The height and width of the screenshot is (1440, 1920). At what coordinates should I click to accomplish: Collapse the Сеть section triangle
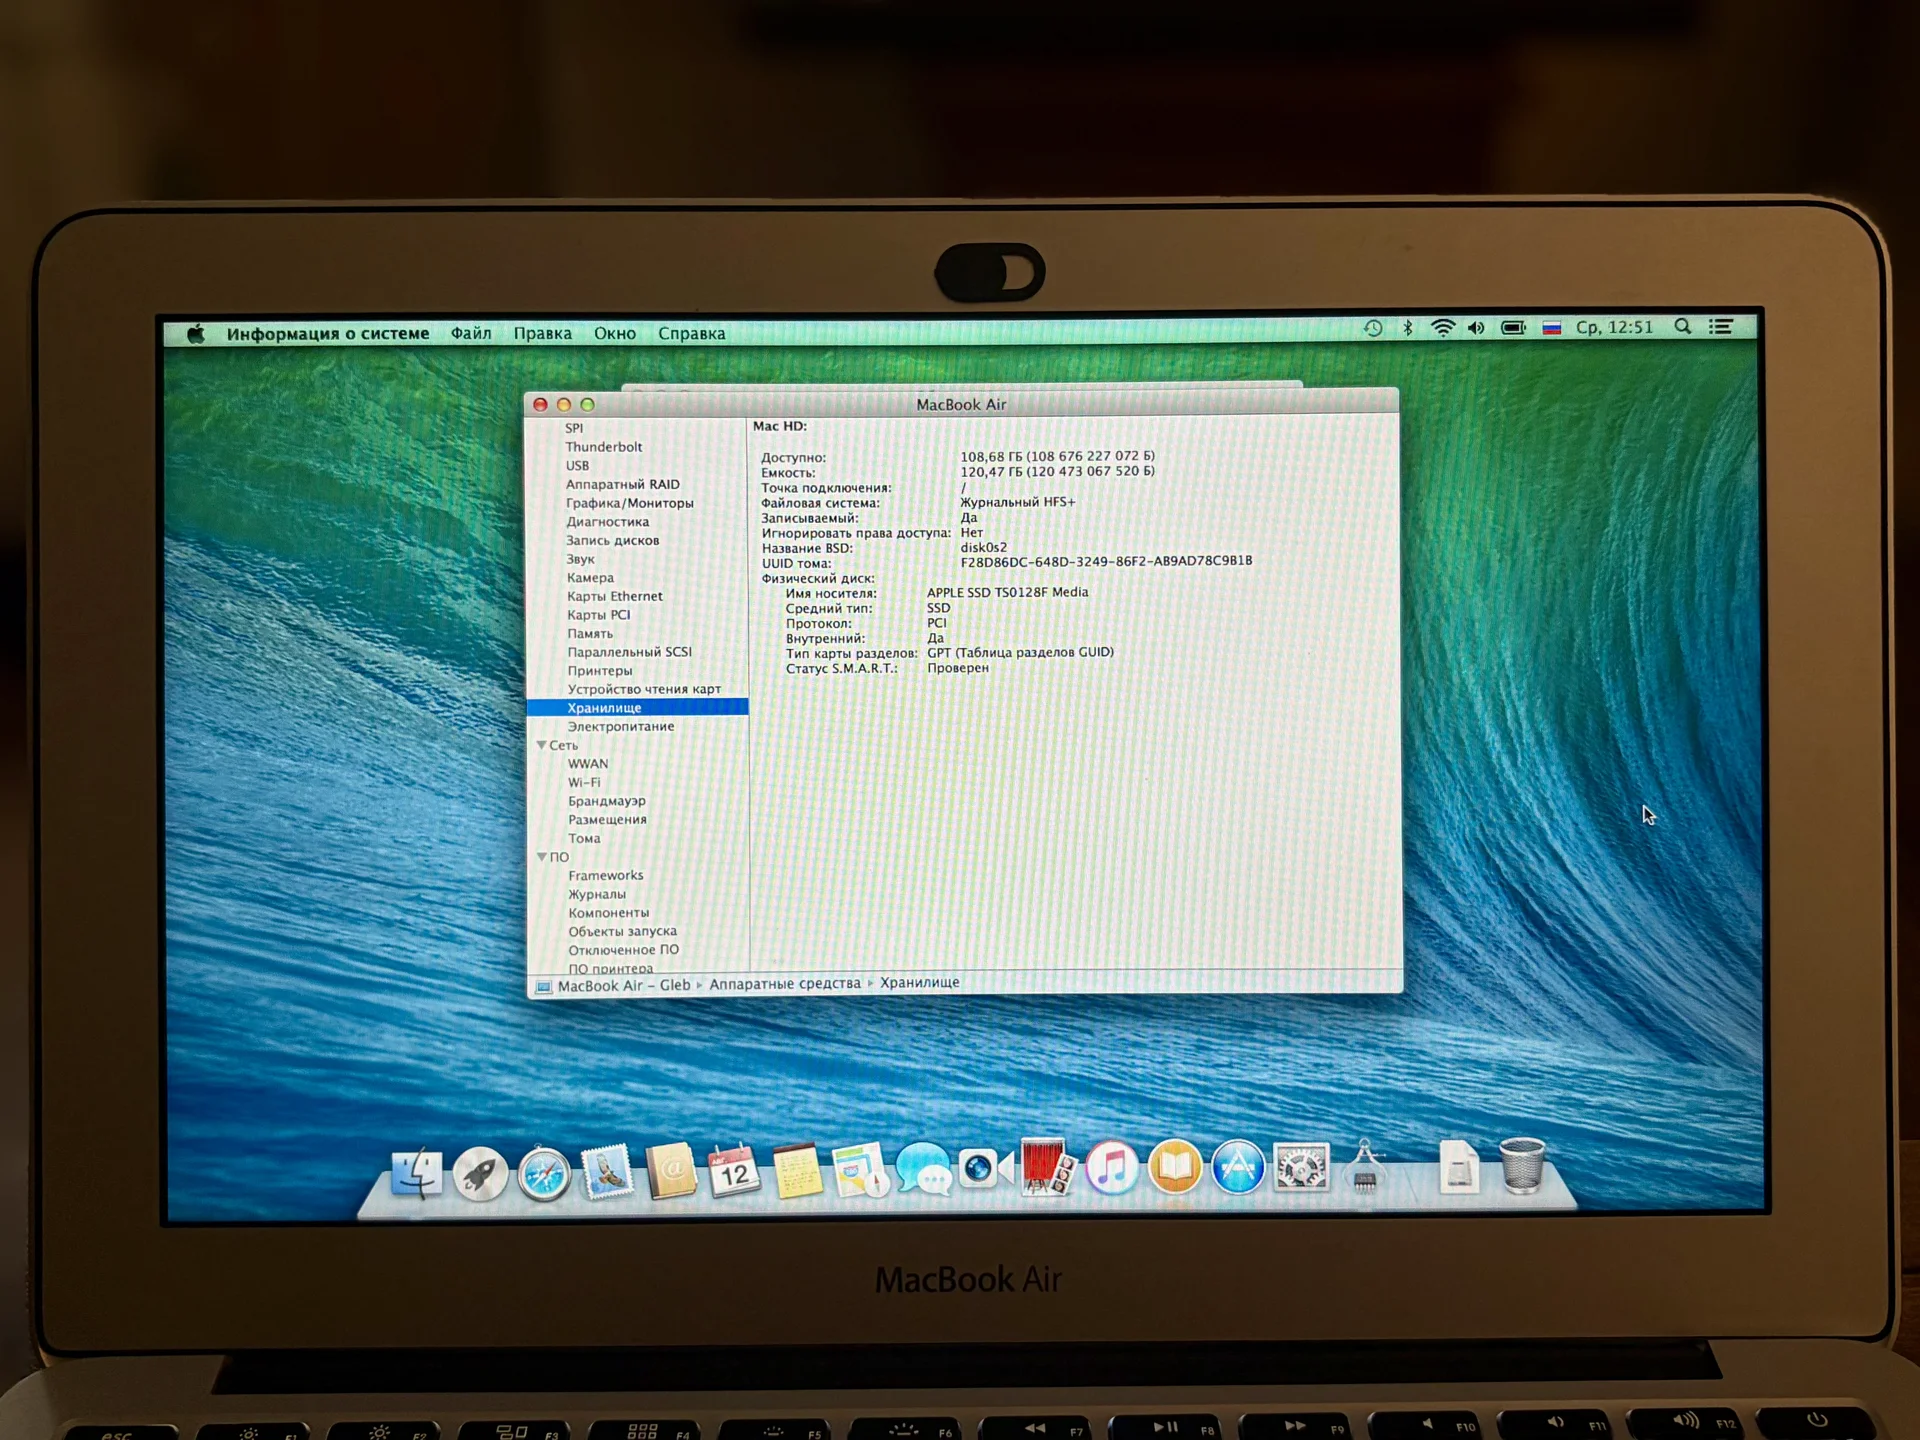pos(541,745)
